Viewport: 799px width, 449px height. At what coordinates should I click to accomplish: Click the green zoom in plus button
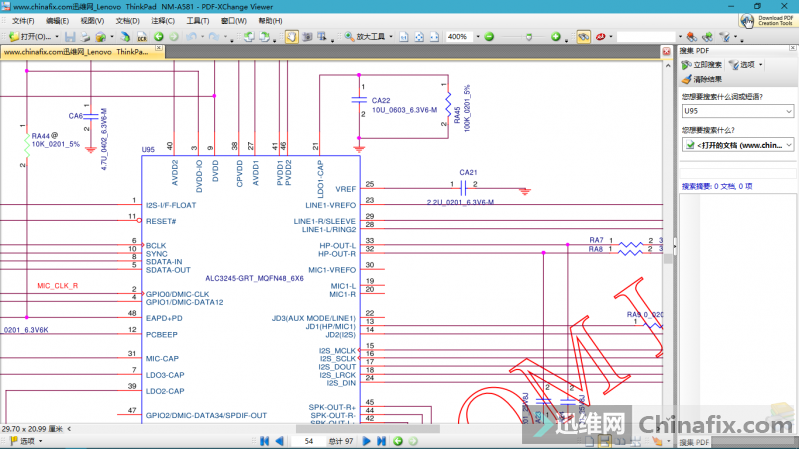(556, 37)
